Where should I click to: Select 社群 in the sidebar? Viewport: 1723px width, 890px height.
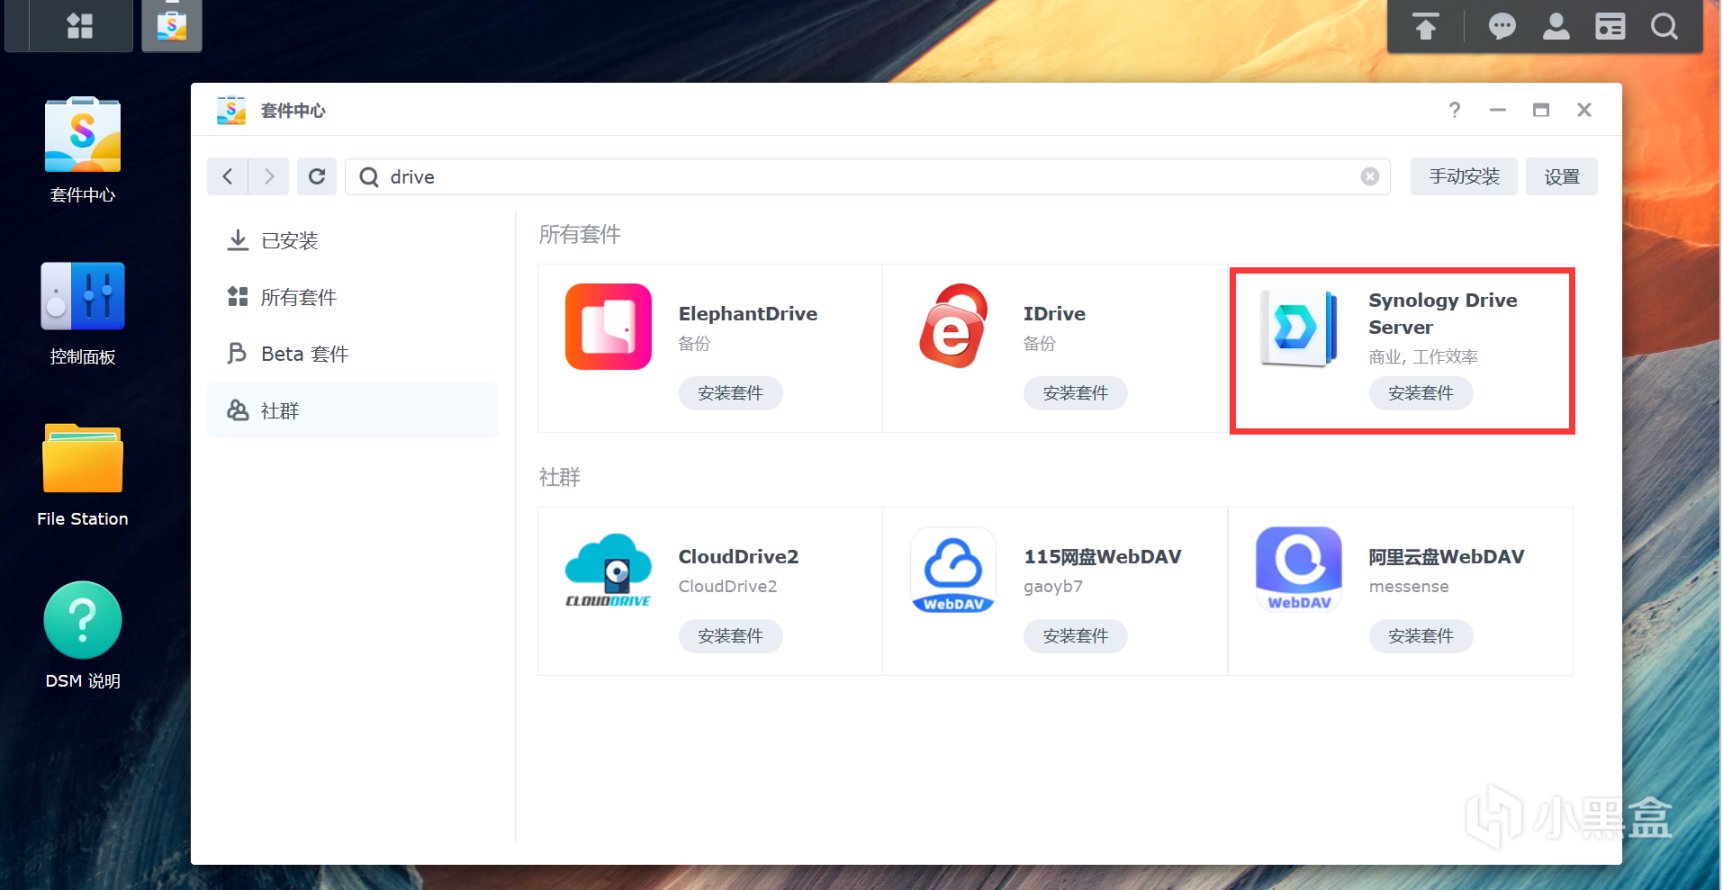(352, 410)
